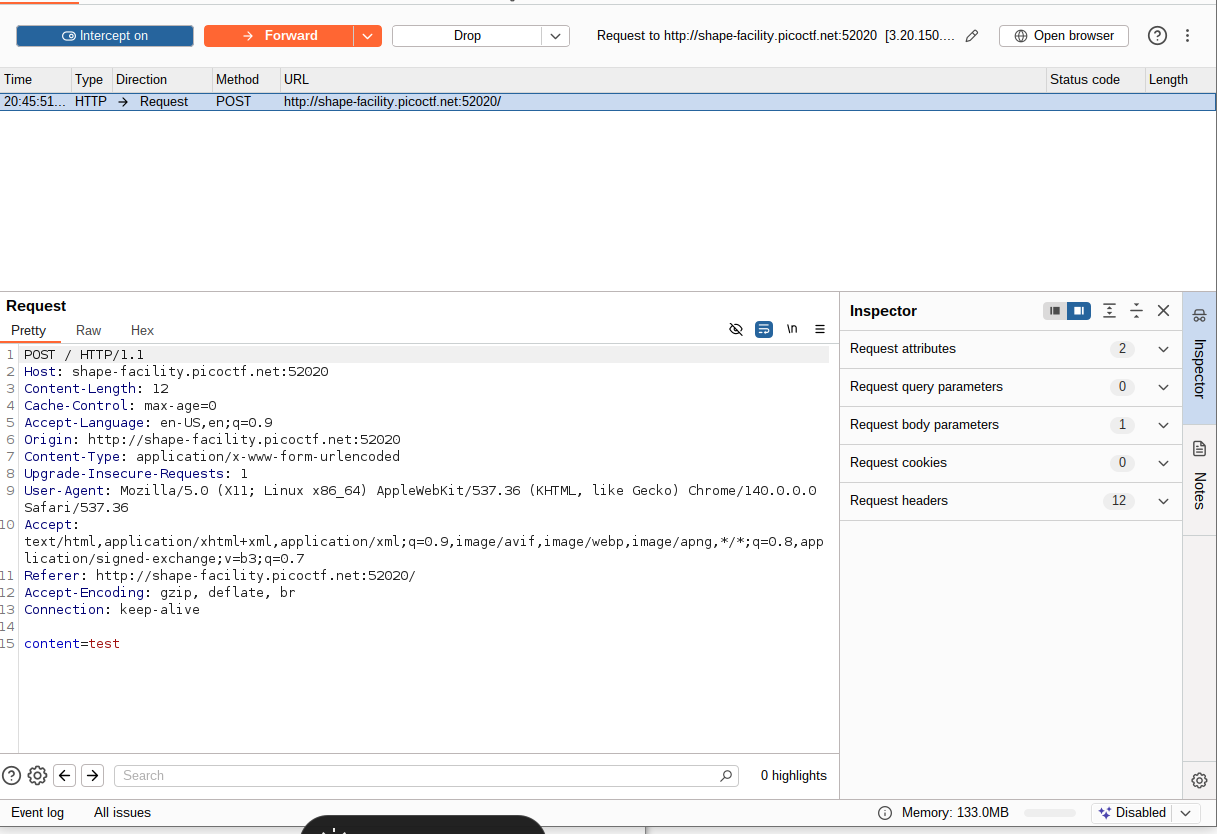
Task: Open the three-dot options menu
Action: coord(1187,36)
